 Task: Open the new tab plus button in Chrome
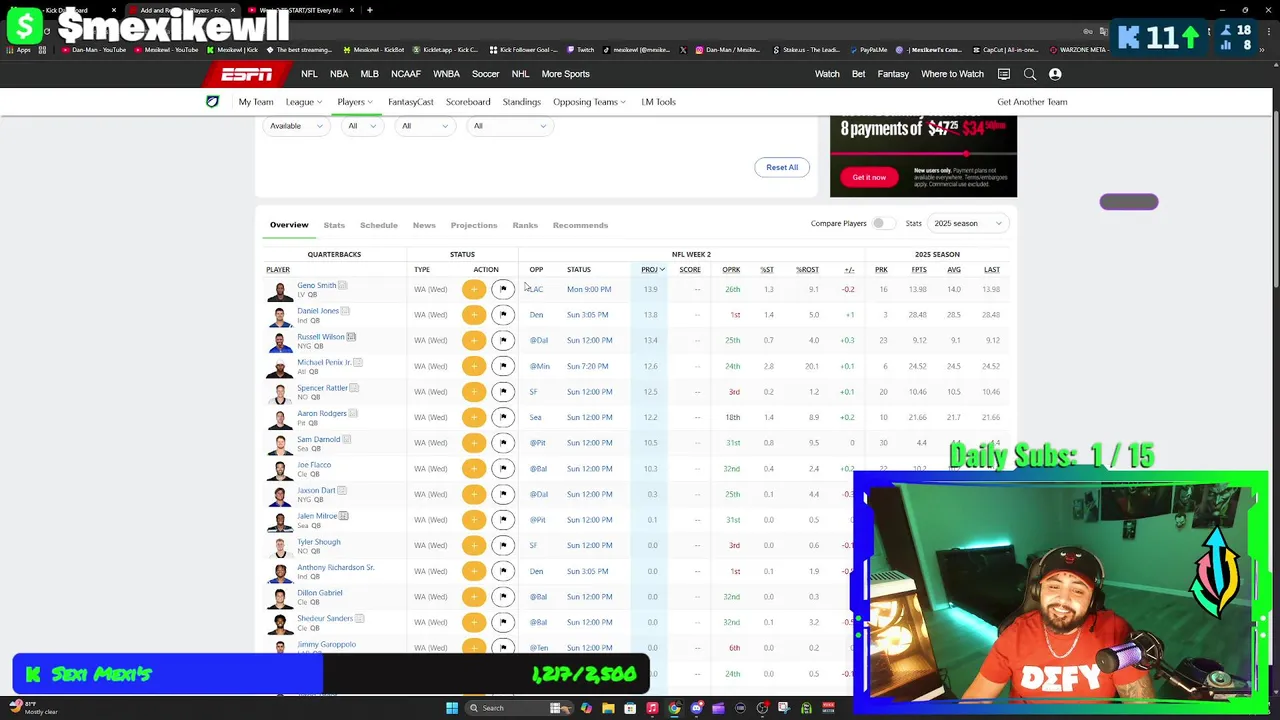[x=370, y=10]
